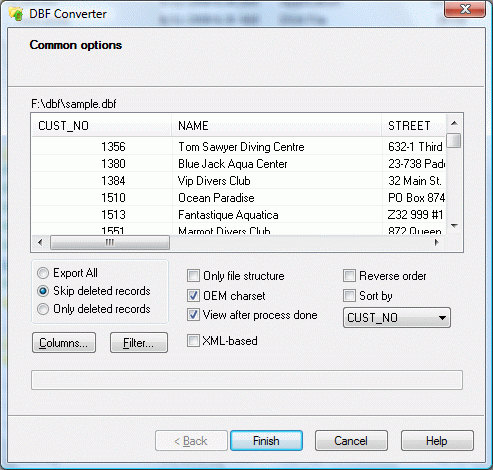Image resolution: width=493 pixels, height=470 pixels.
Task: Open the Columns... dialog
Action: (x=64, y=343)
